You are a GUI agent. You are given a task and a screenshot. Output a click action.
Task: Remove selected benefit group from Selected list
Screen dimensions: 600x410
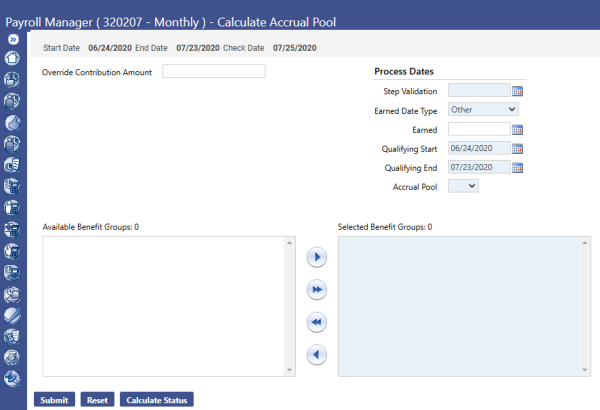pos(317,354)
